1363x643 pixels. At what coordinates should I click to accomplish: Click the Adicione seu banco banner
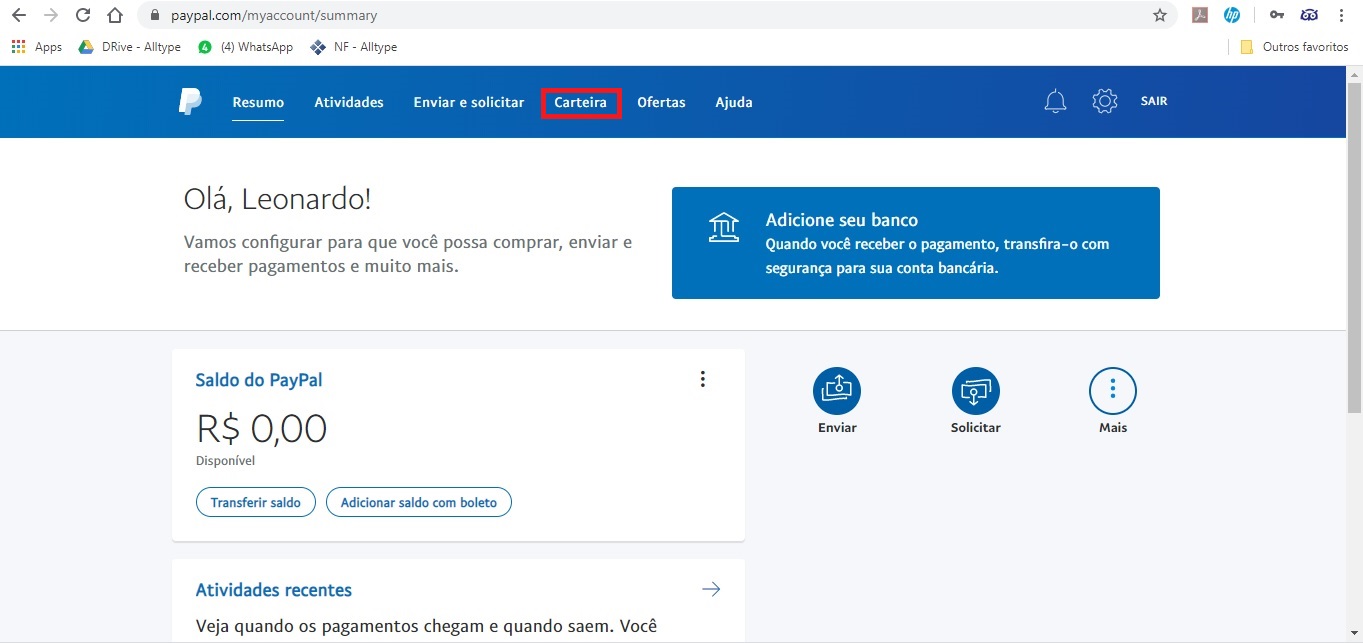(916, 242)
